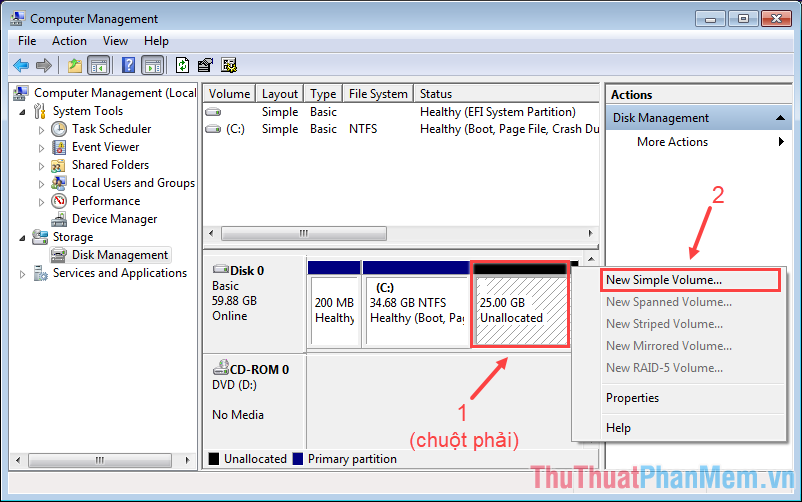Click the Local Users and Groups icon
The width and height of the screenshot is (802, 502).
click(x=59, y=183)
